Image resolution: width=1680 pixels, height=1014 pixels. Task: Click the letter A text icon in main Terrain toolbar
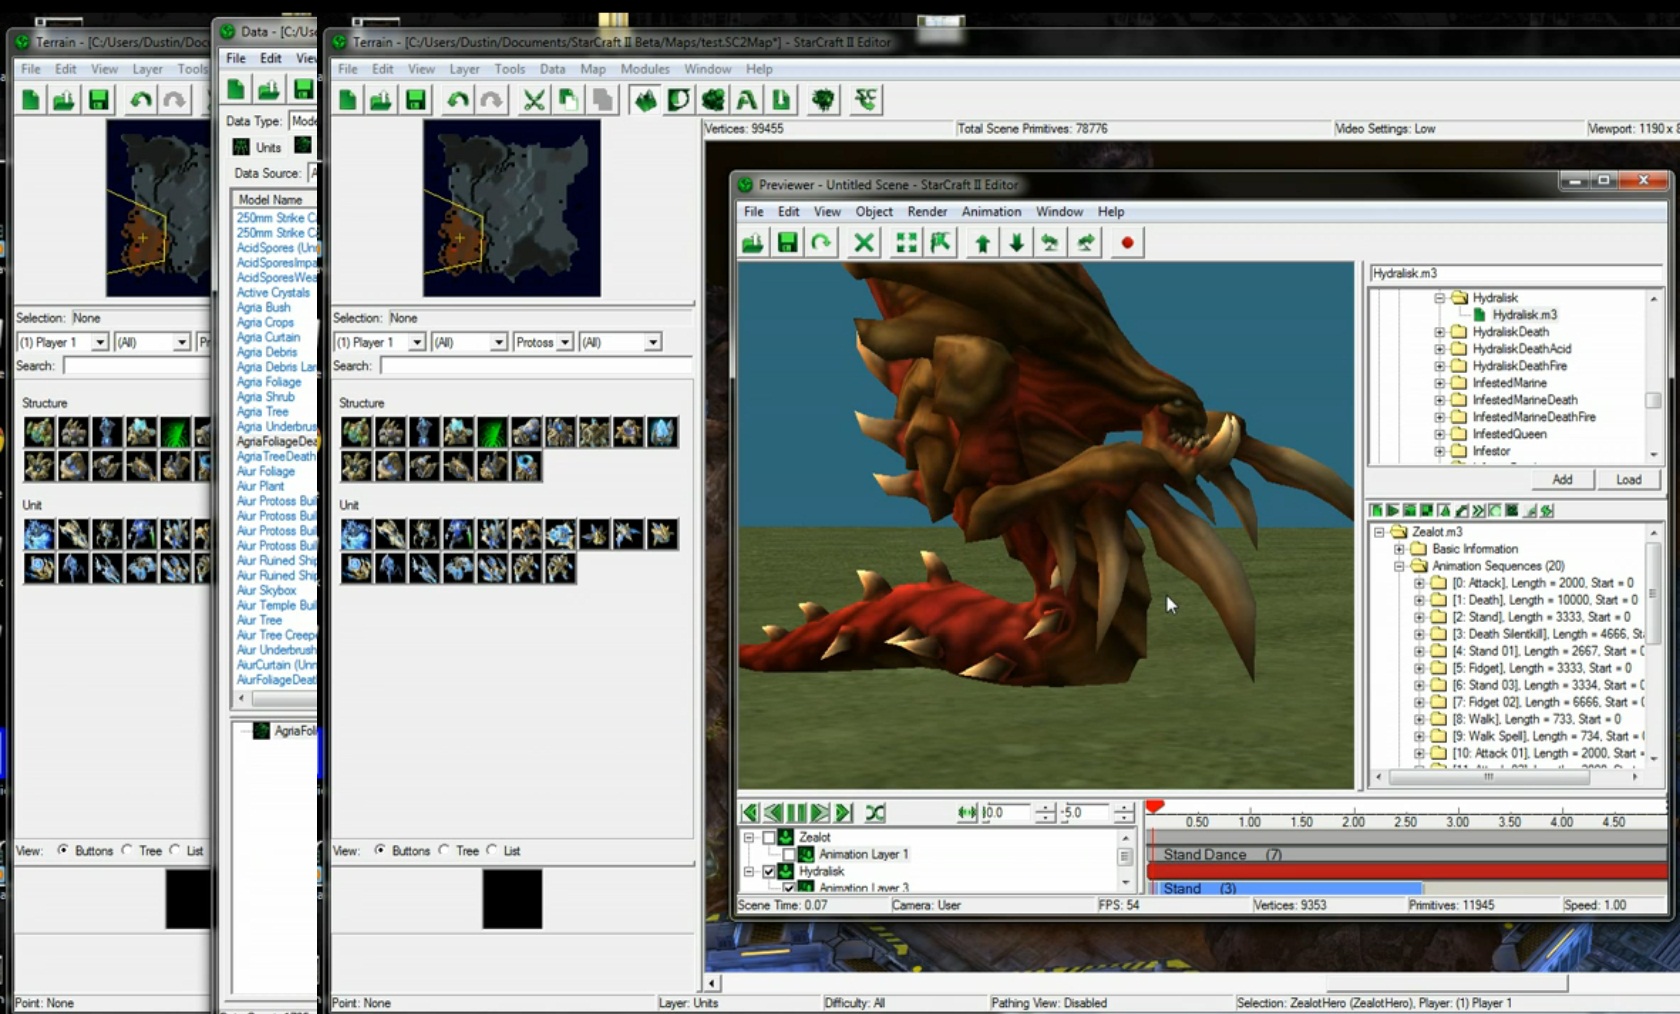[746, 100]
